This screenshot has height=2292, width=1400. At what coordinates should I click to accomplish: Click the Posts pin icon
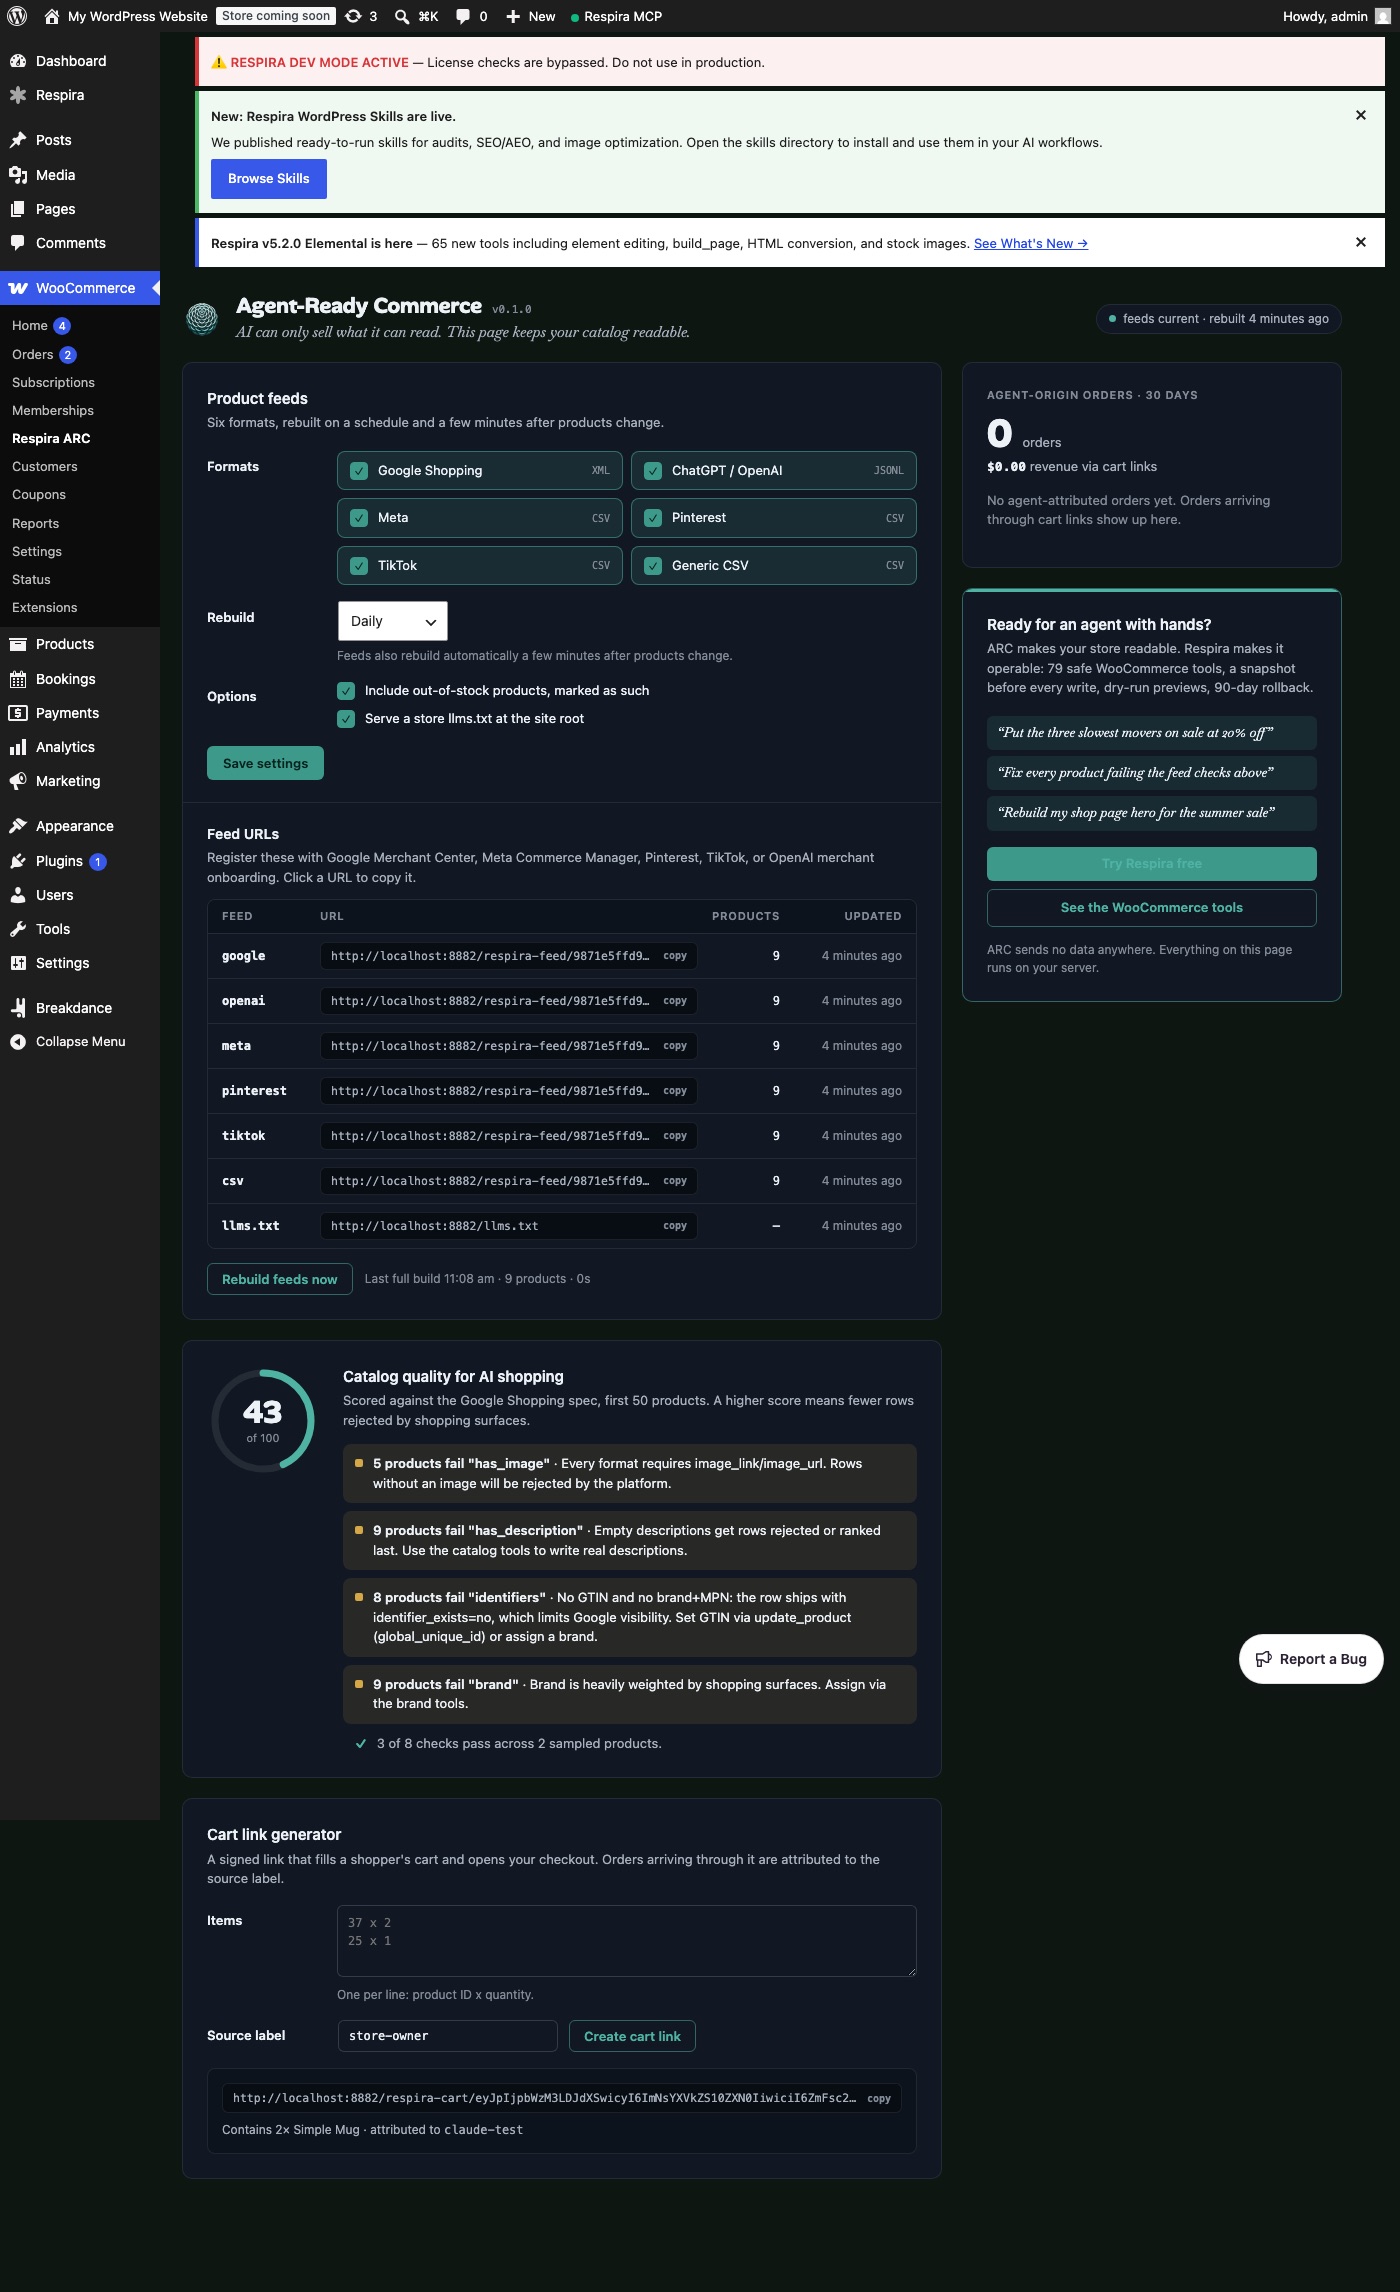[18, 140]
